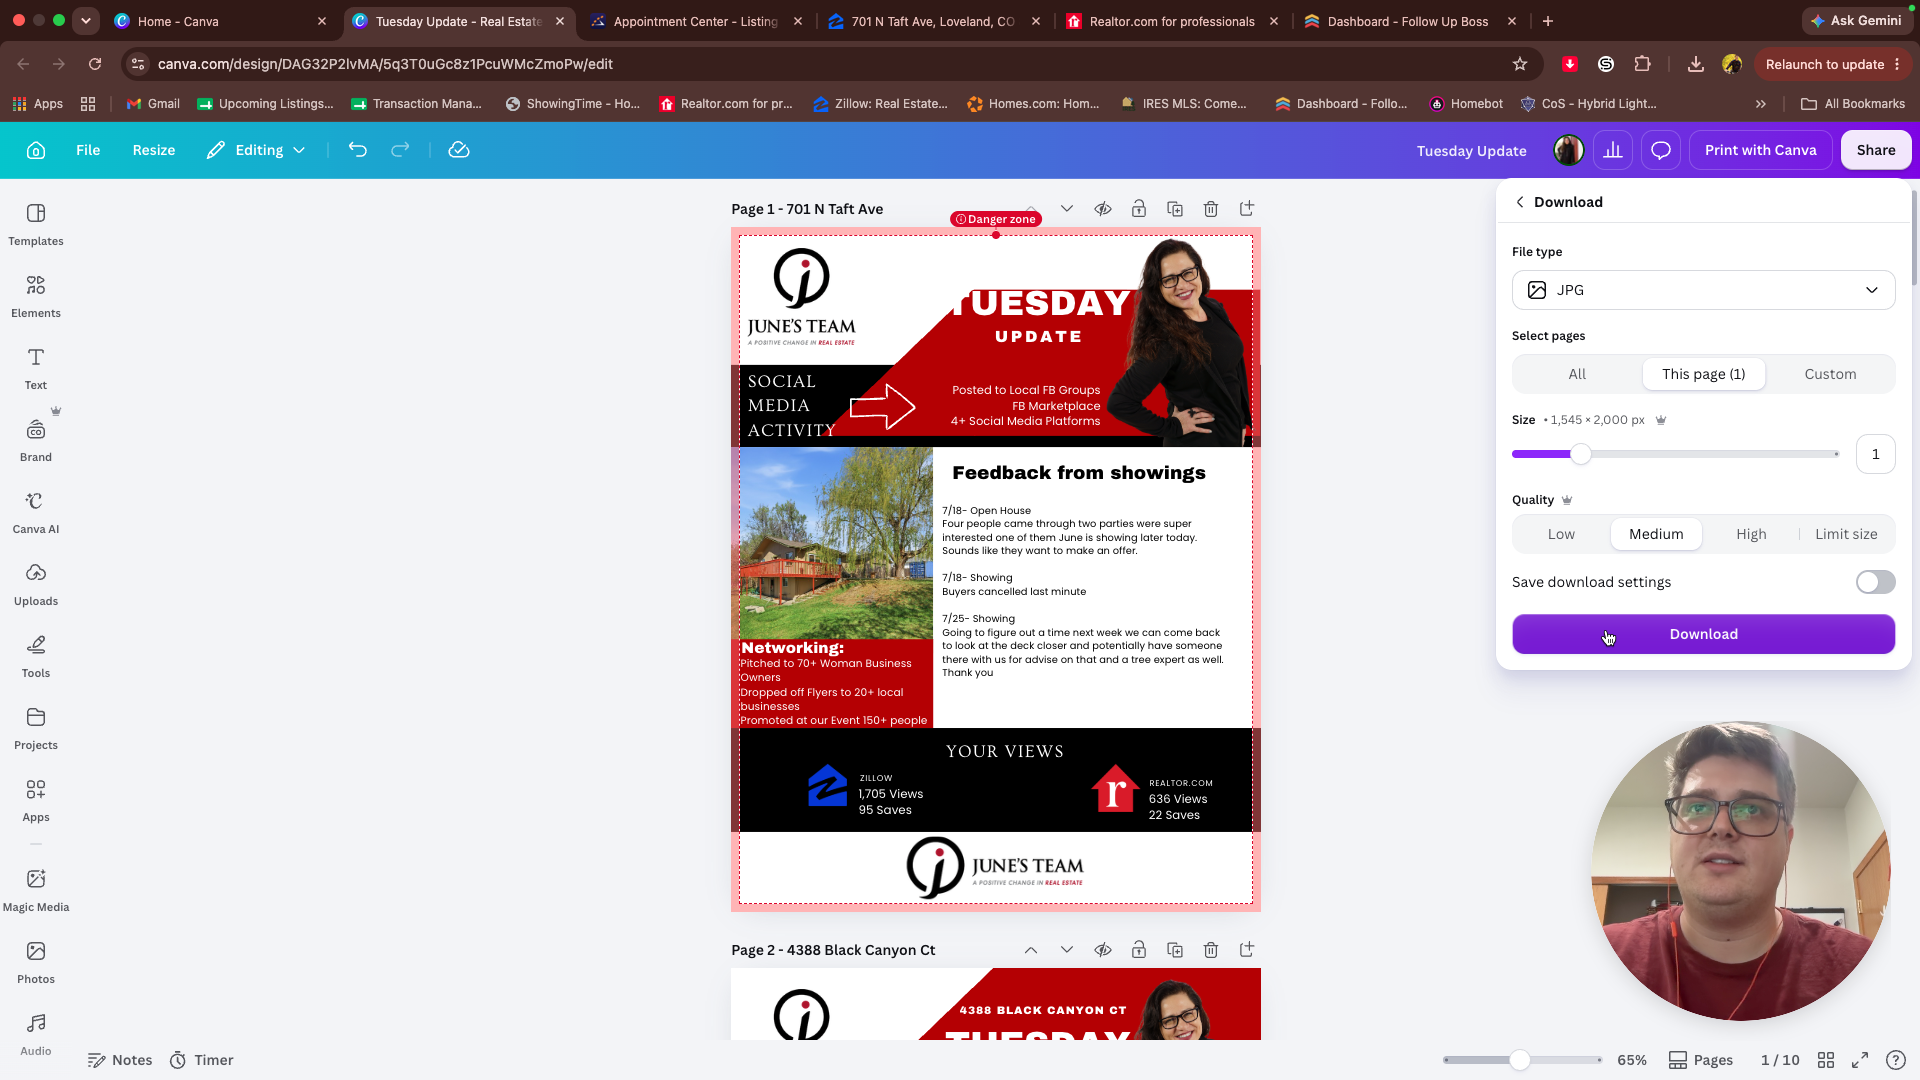Open the Tools sidebar panel

coord(36,657)
